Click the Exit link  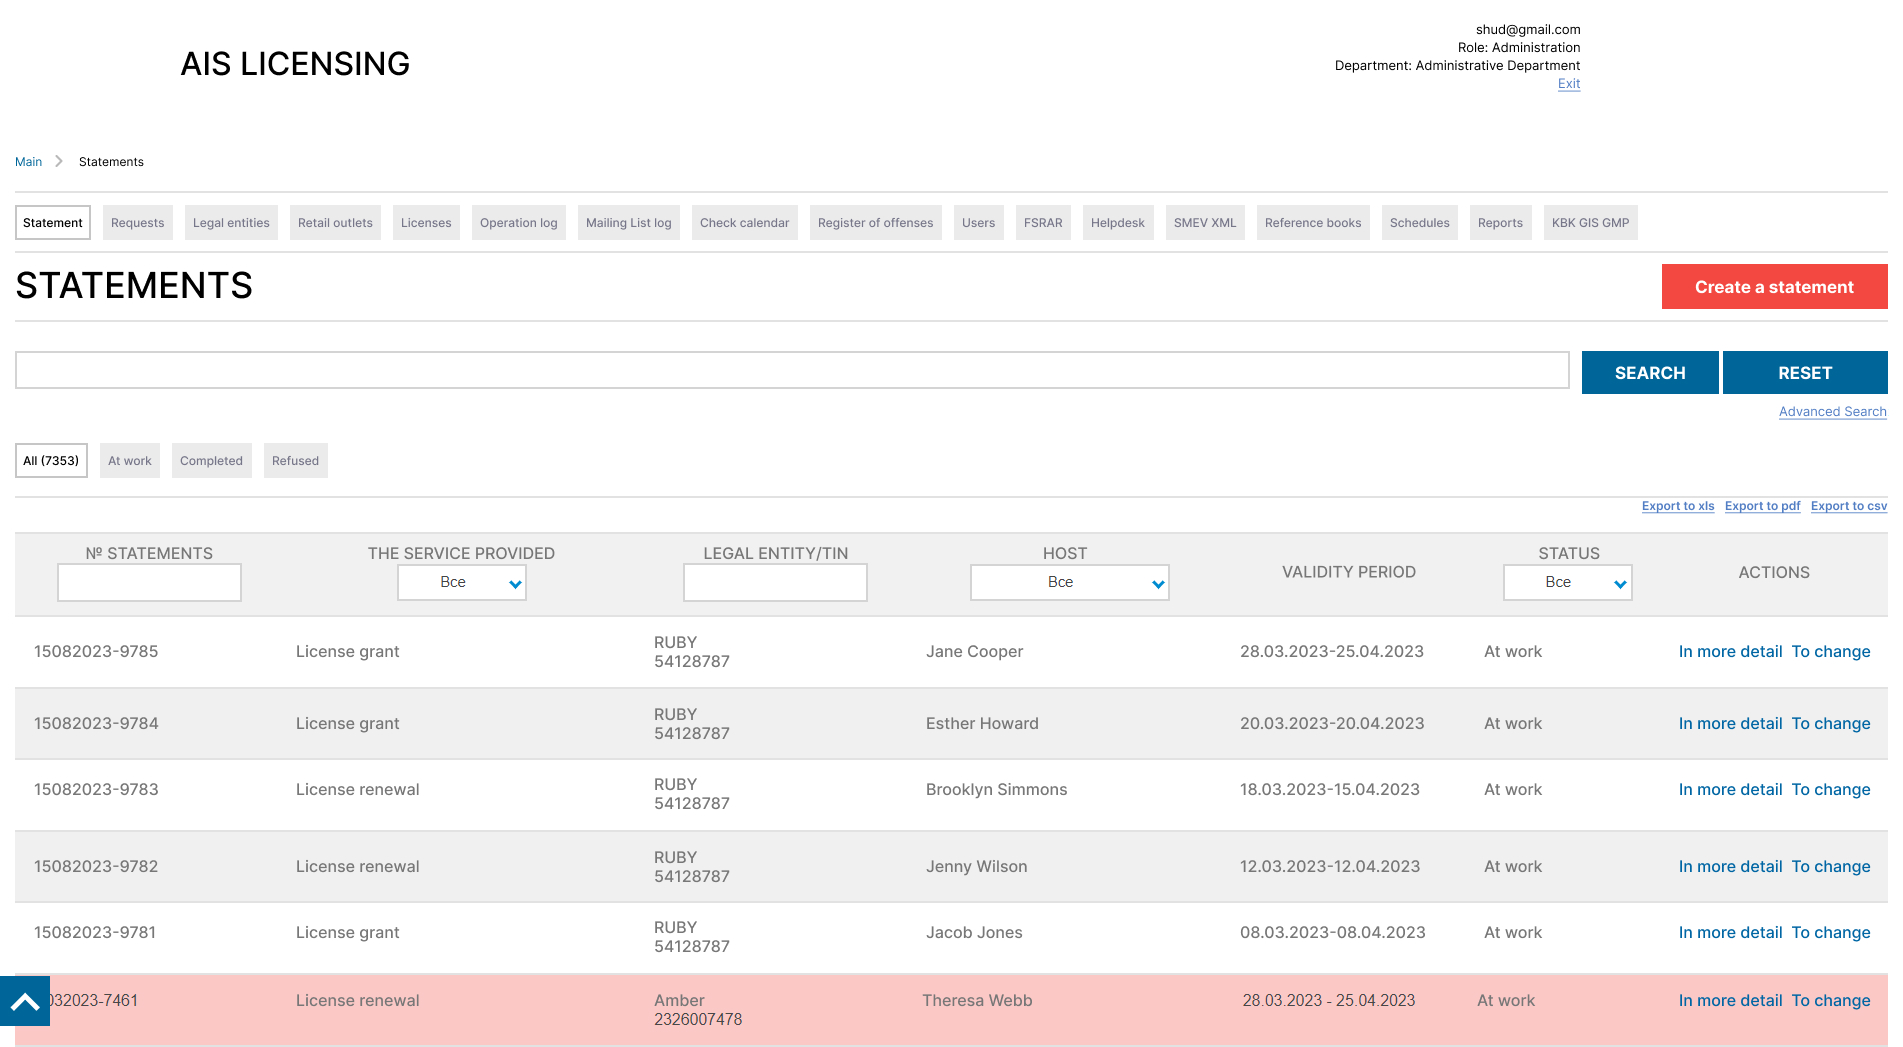(x=1569, y=84)
